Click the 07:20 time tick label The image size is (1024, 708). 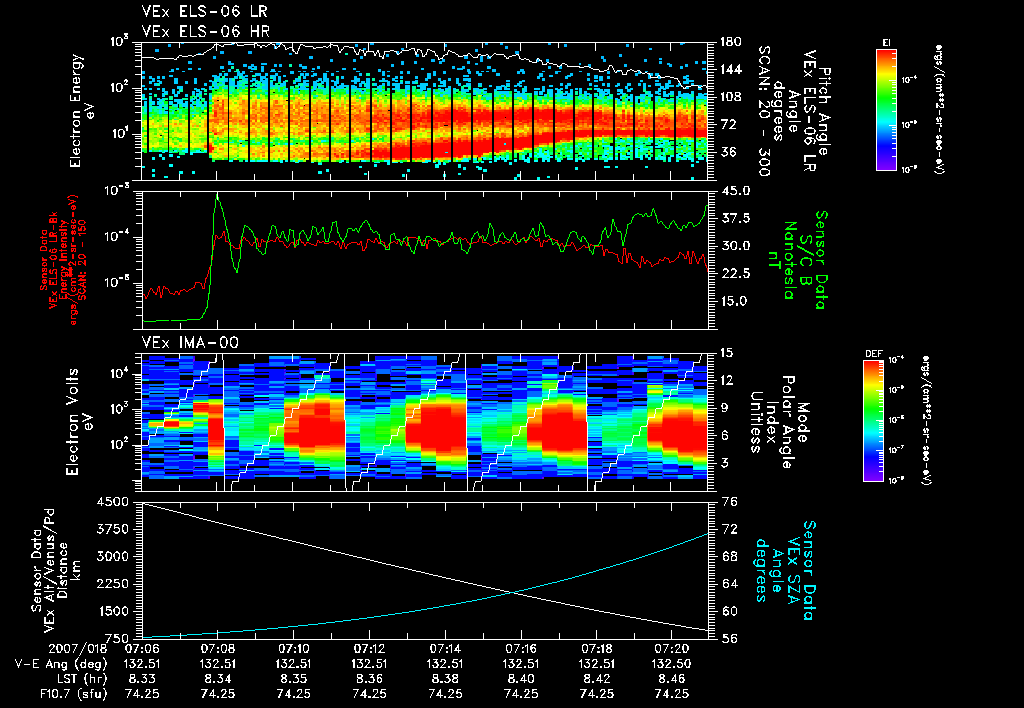672,649
